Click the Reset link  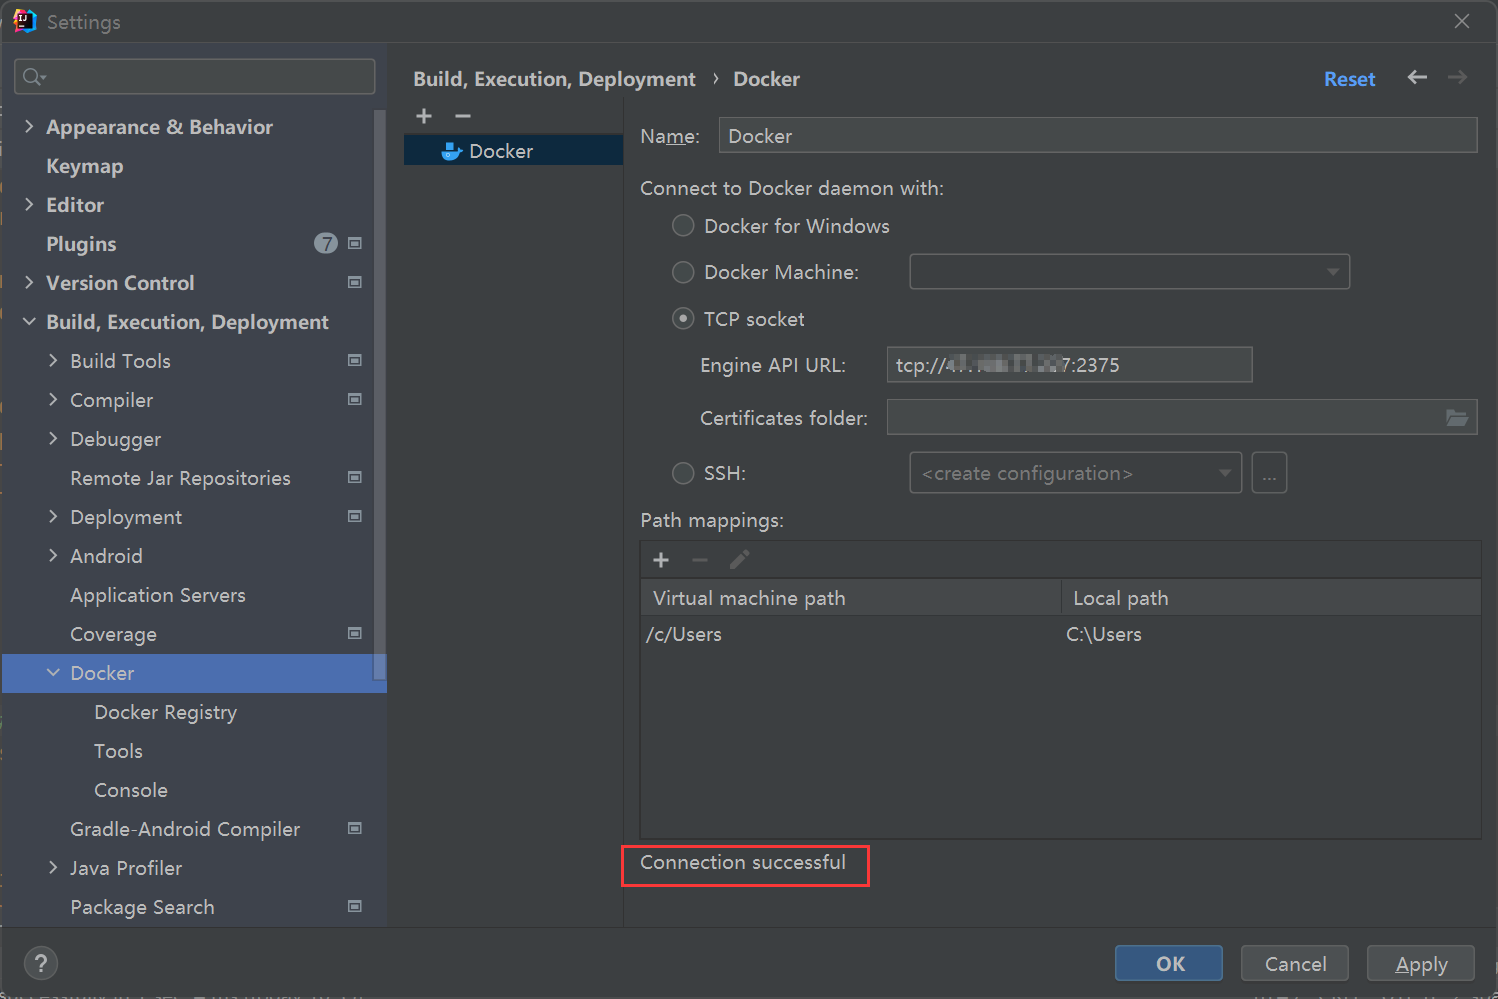tap(1350, 79)
